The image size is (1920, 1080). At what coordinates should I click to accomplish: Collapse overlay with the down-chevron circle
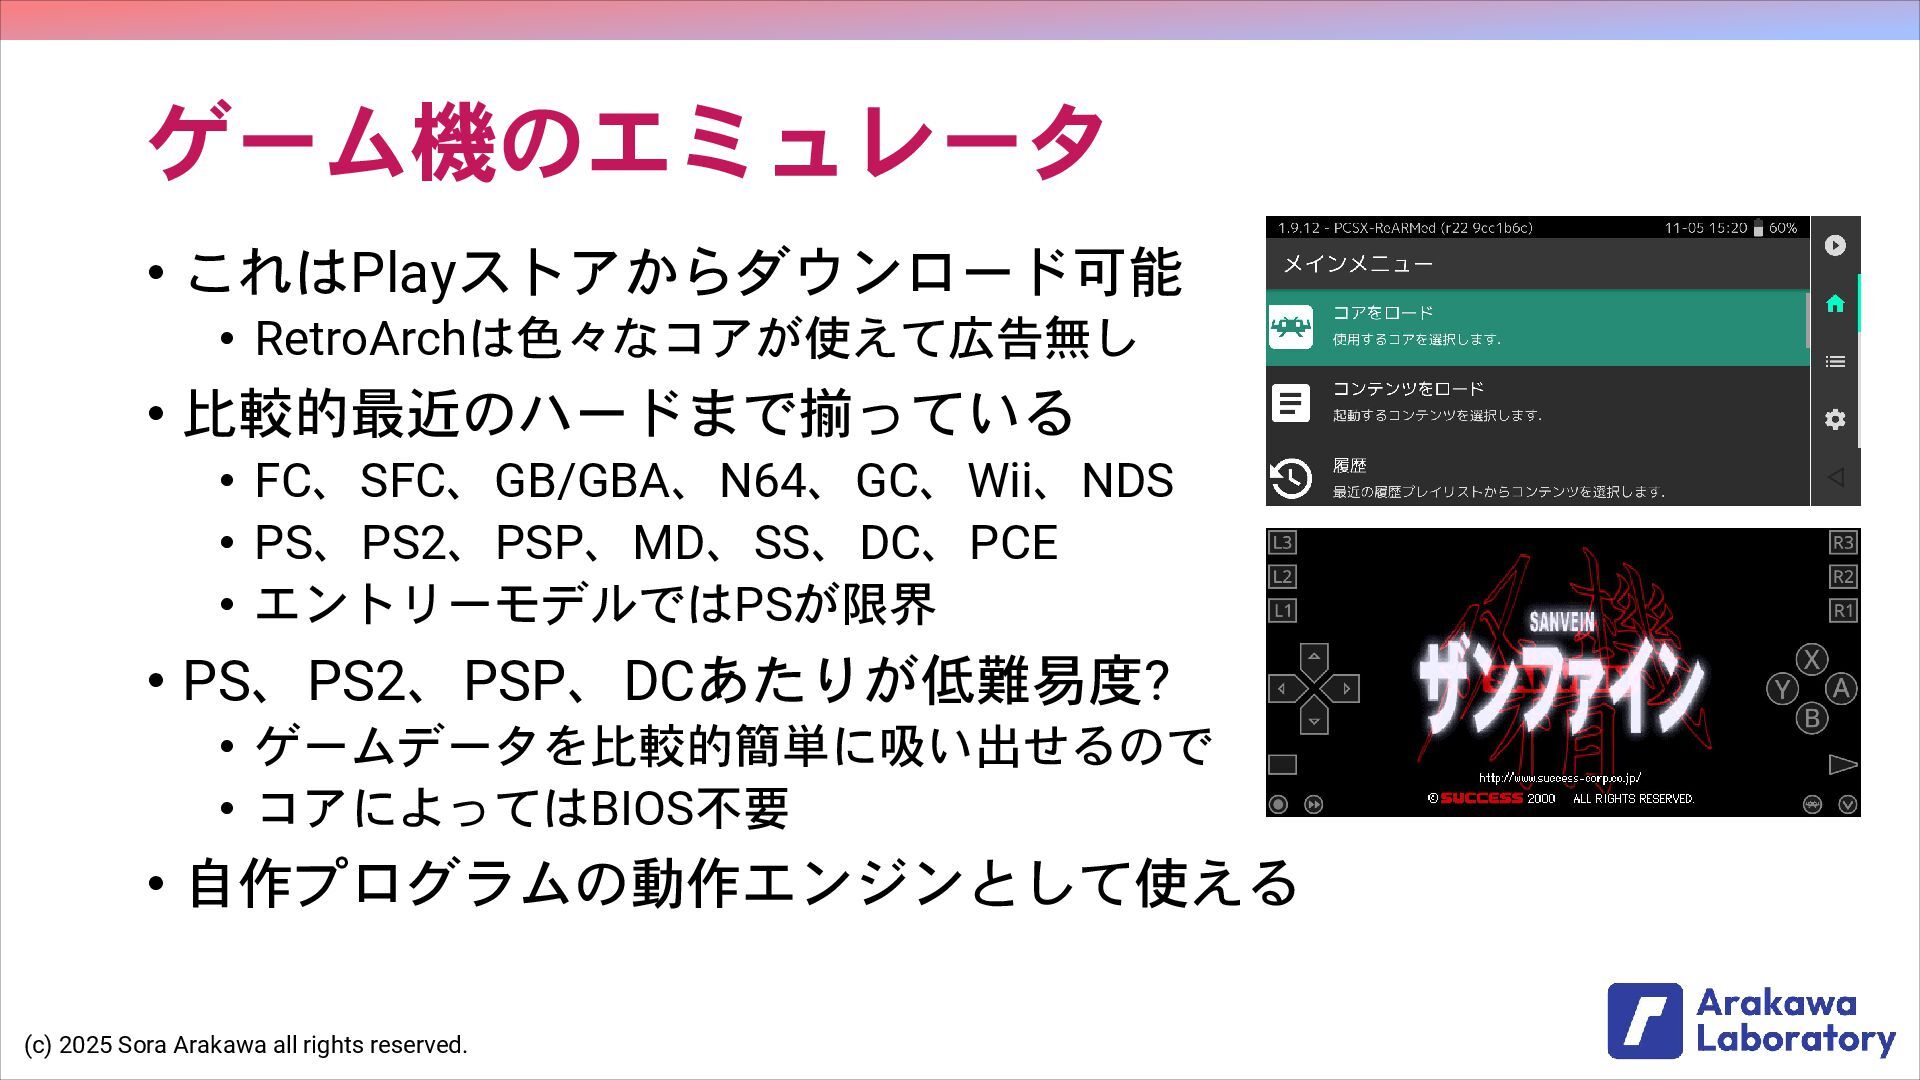point(1847,804)
